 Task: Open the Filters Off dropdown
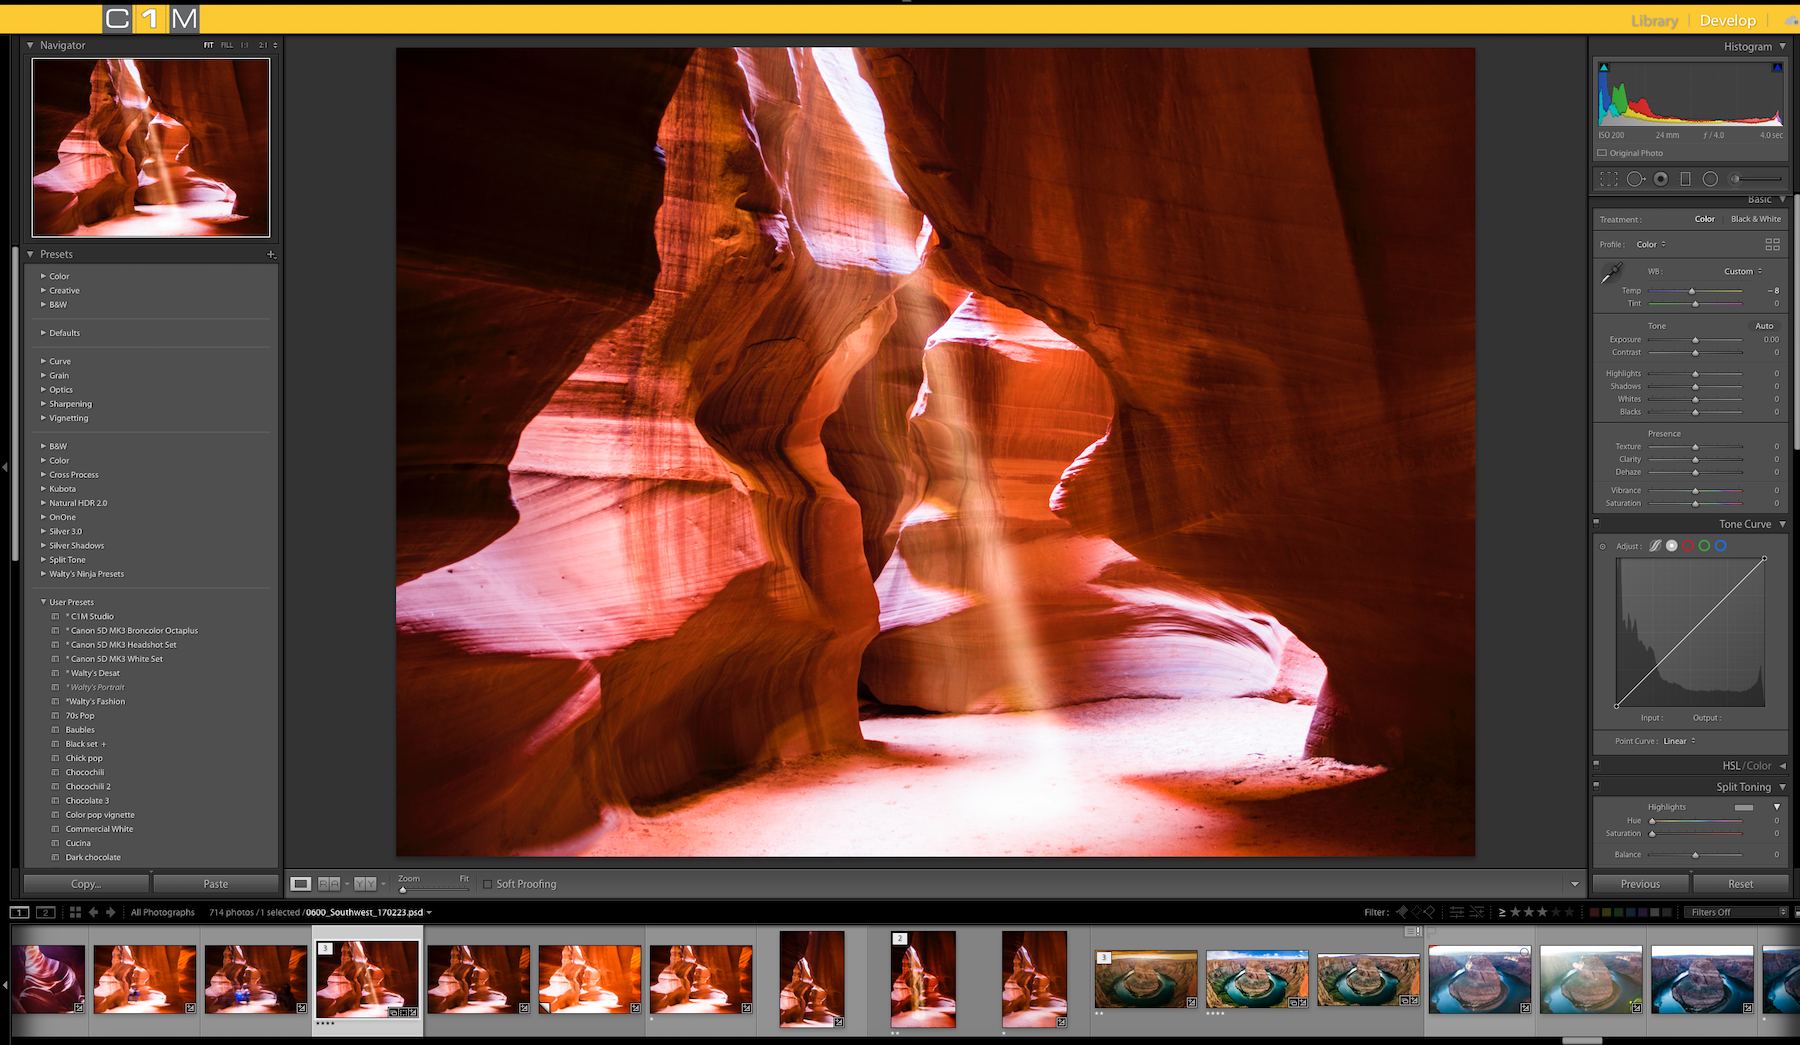tap(1736, 912)
